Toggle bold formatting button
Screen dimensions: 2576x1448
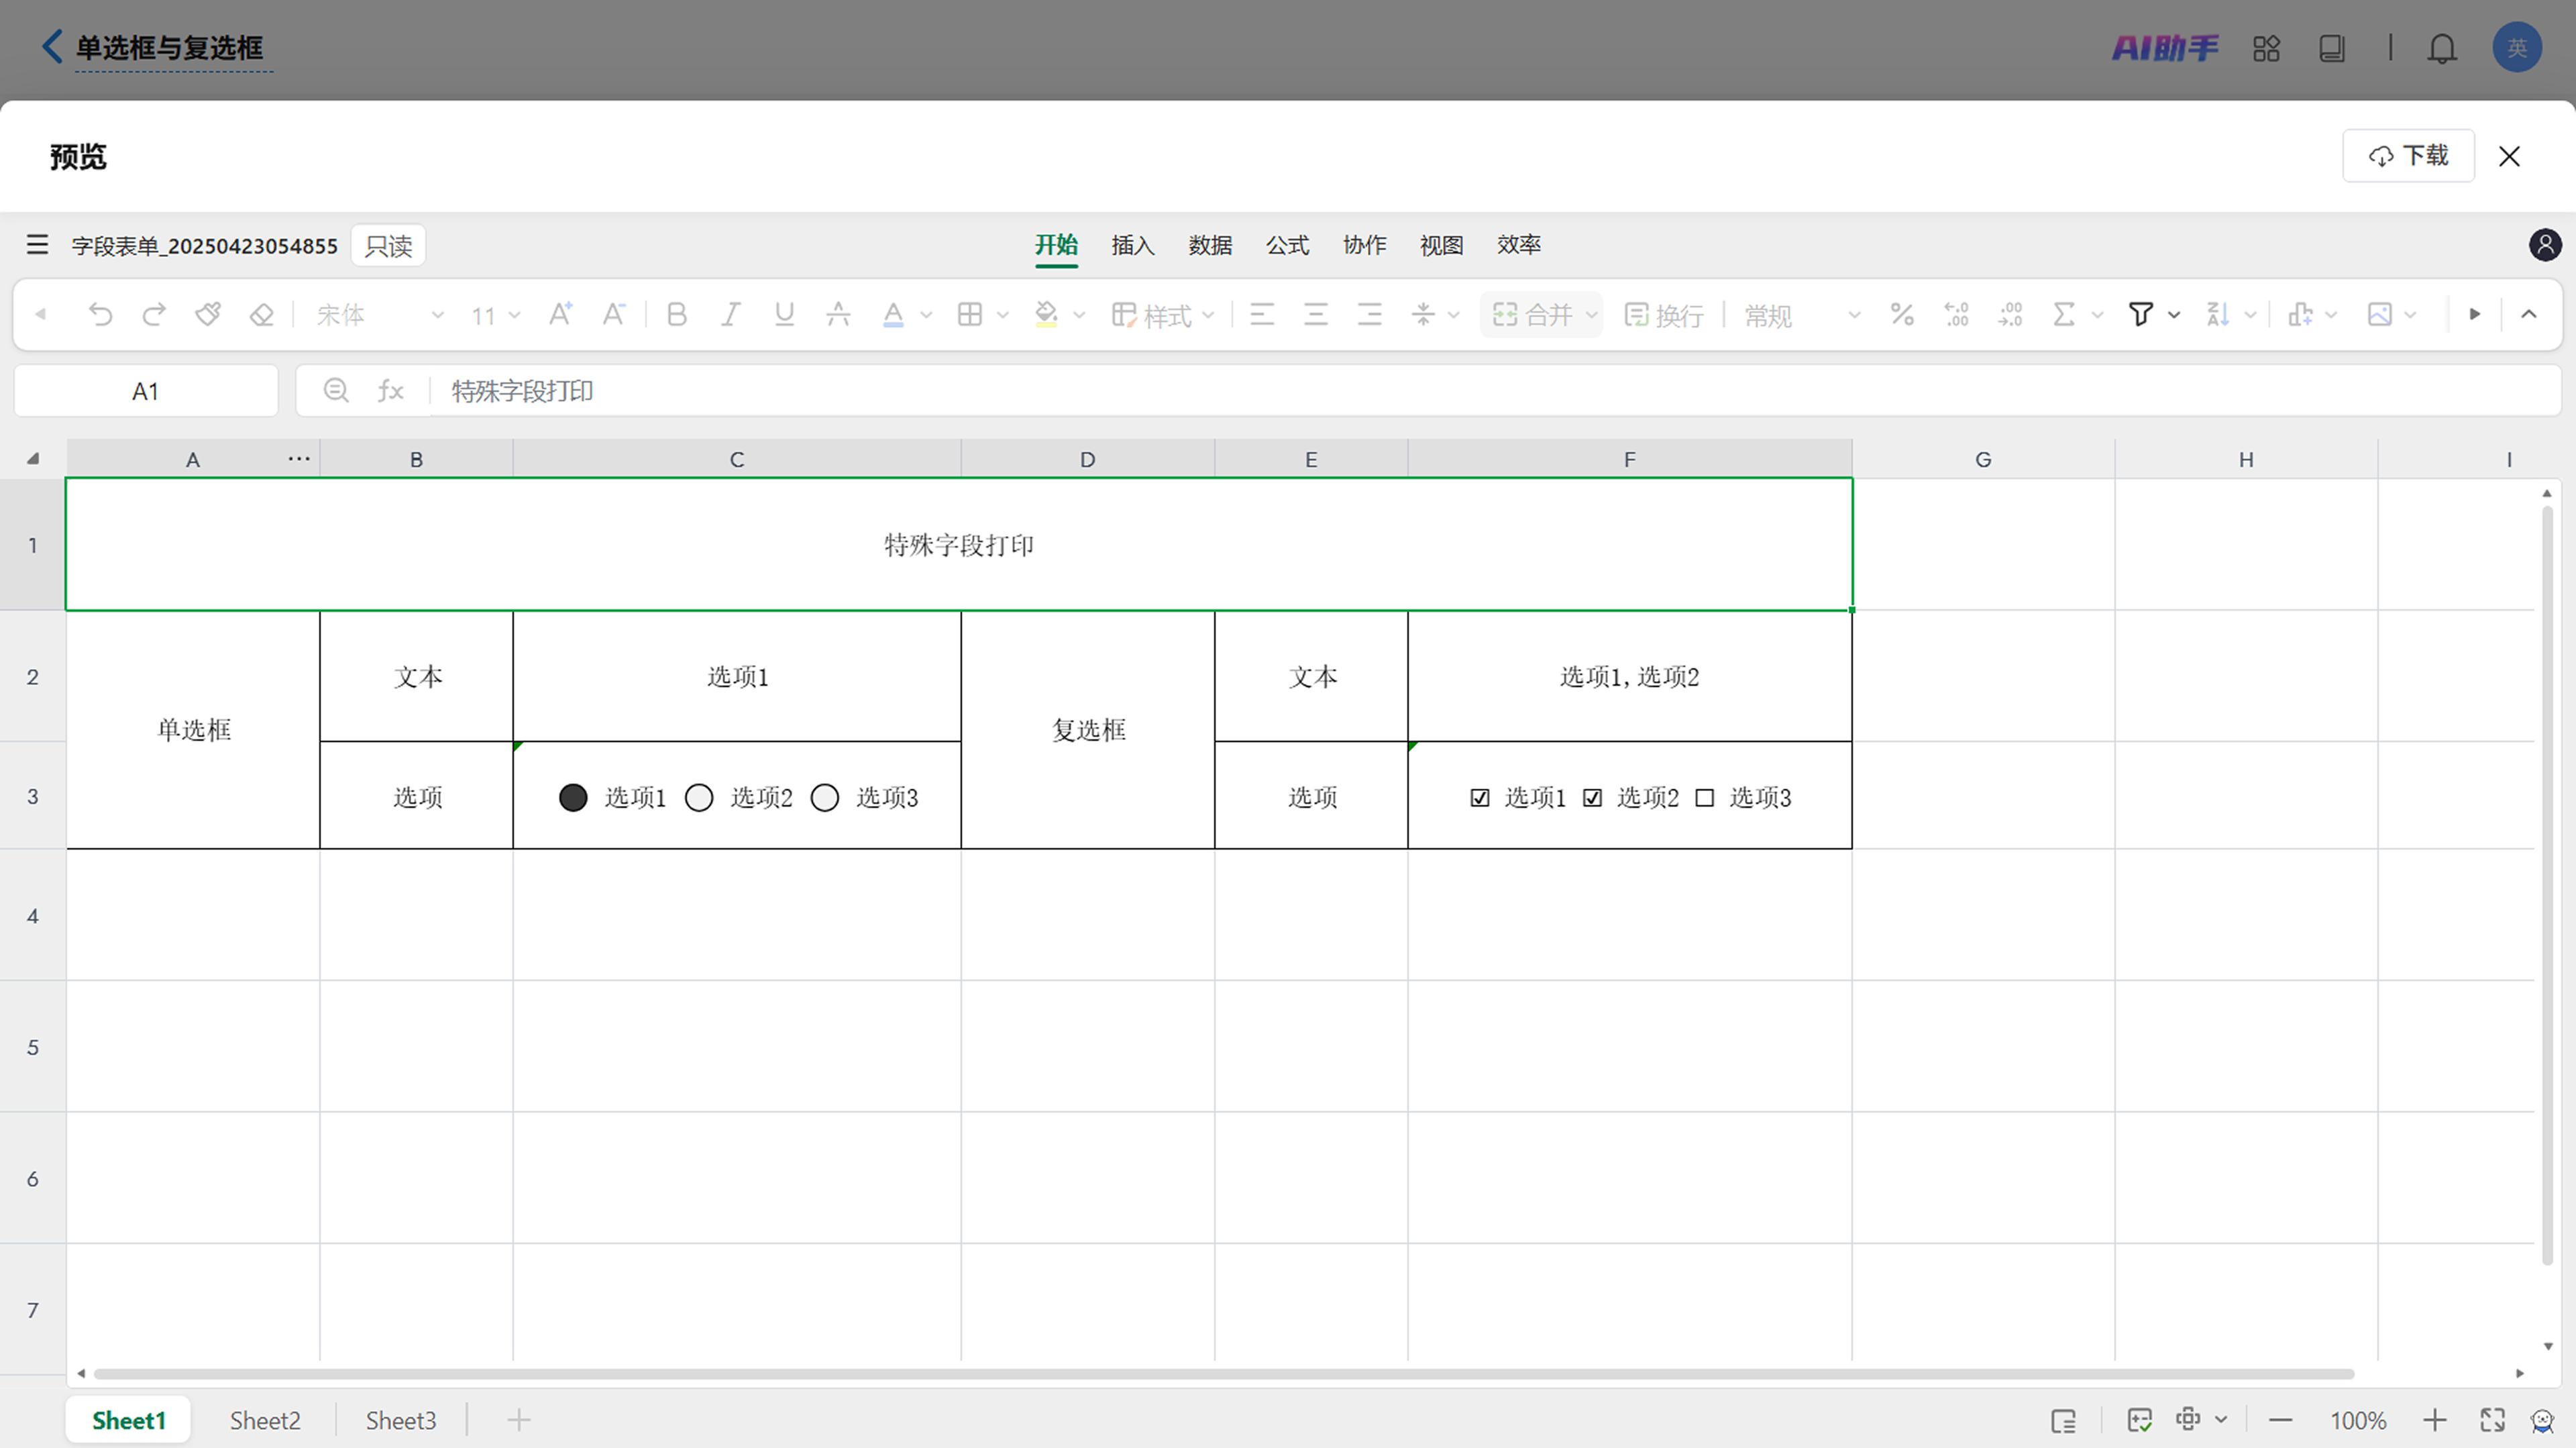tap(676, 315)
